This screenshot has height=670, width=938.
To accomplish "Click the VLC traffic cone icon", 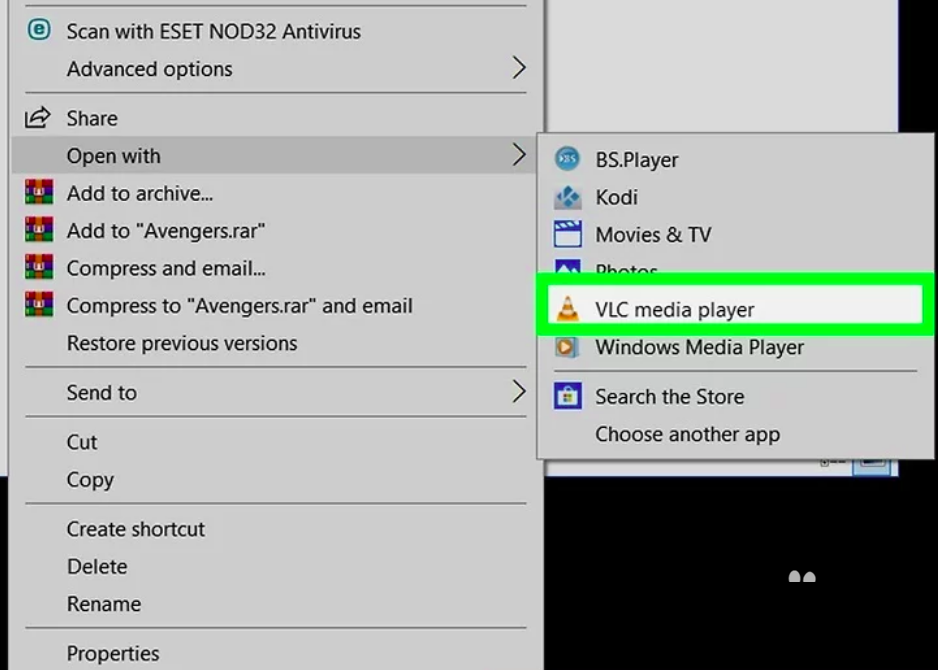I will point(567,309).
